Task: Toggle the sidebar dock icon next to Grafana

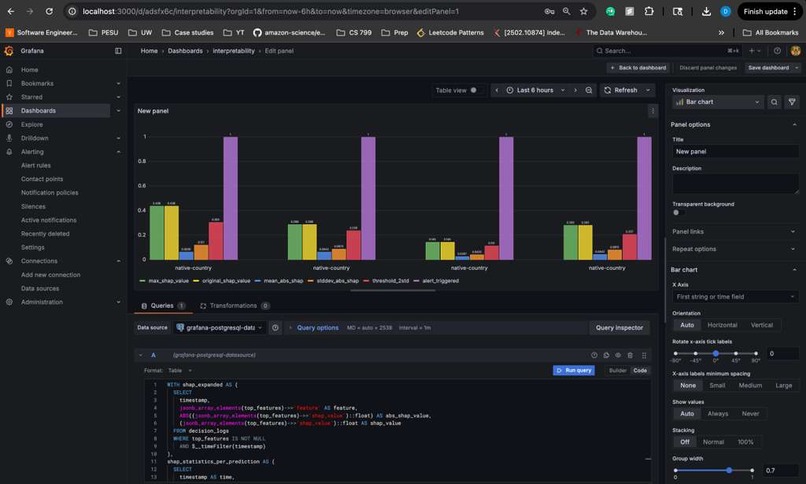Action: coord(118,51)
